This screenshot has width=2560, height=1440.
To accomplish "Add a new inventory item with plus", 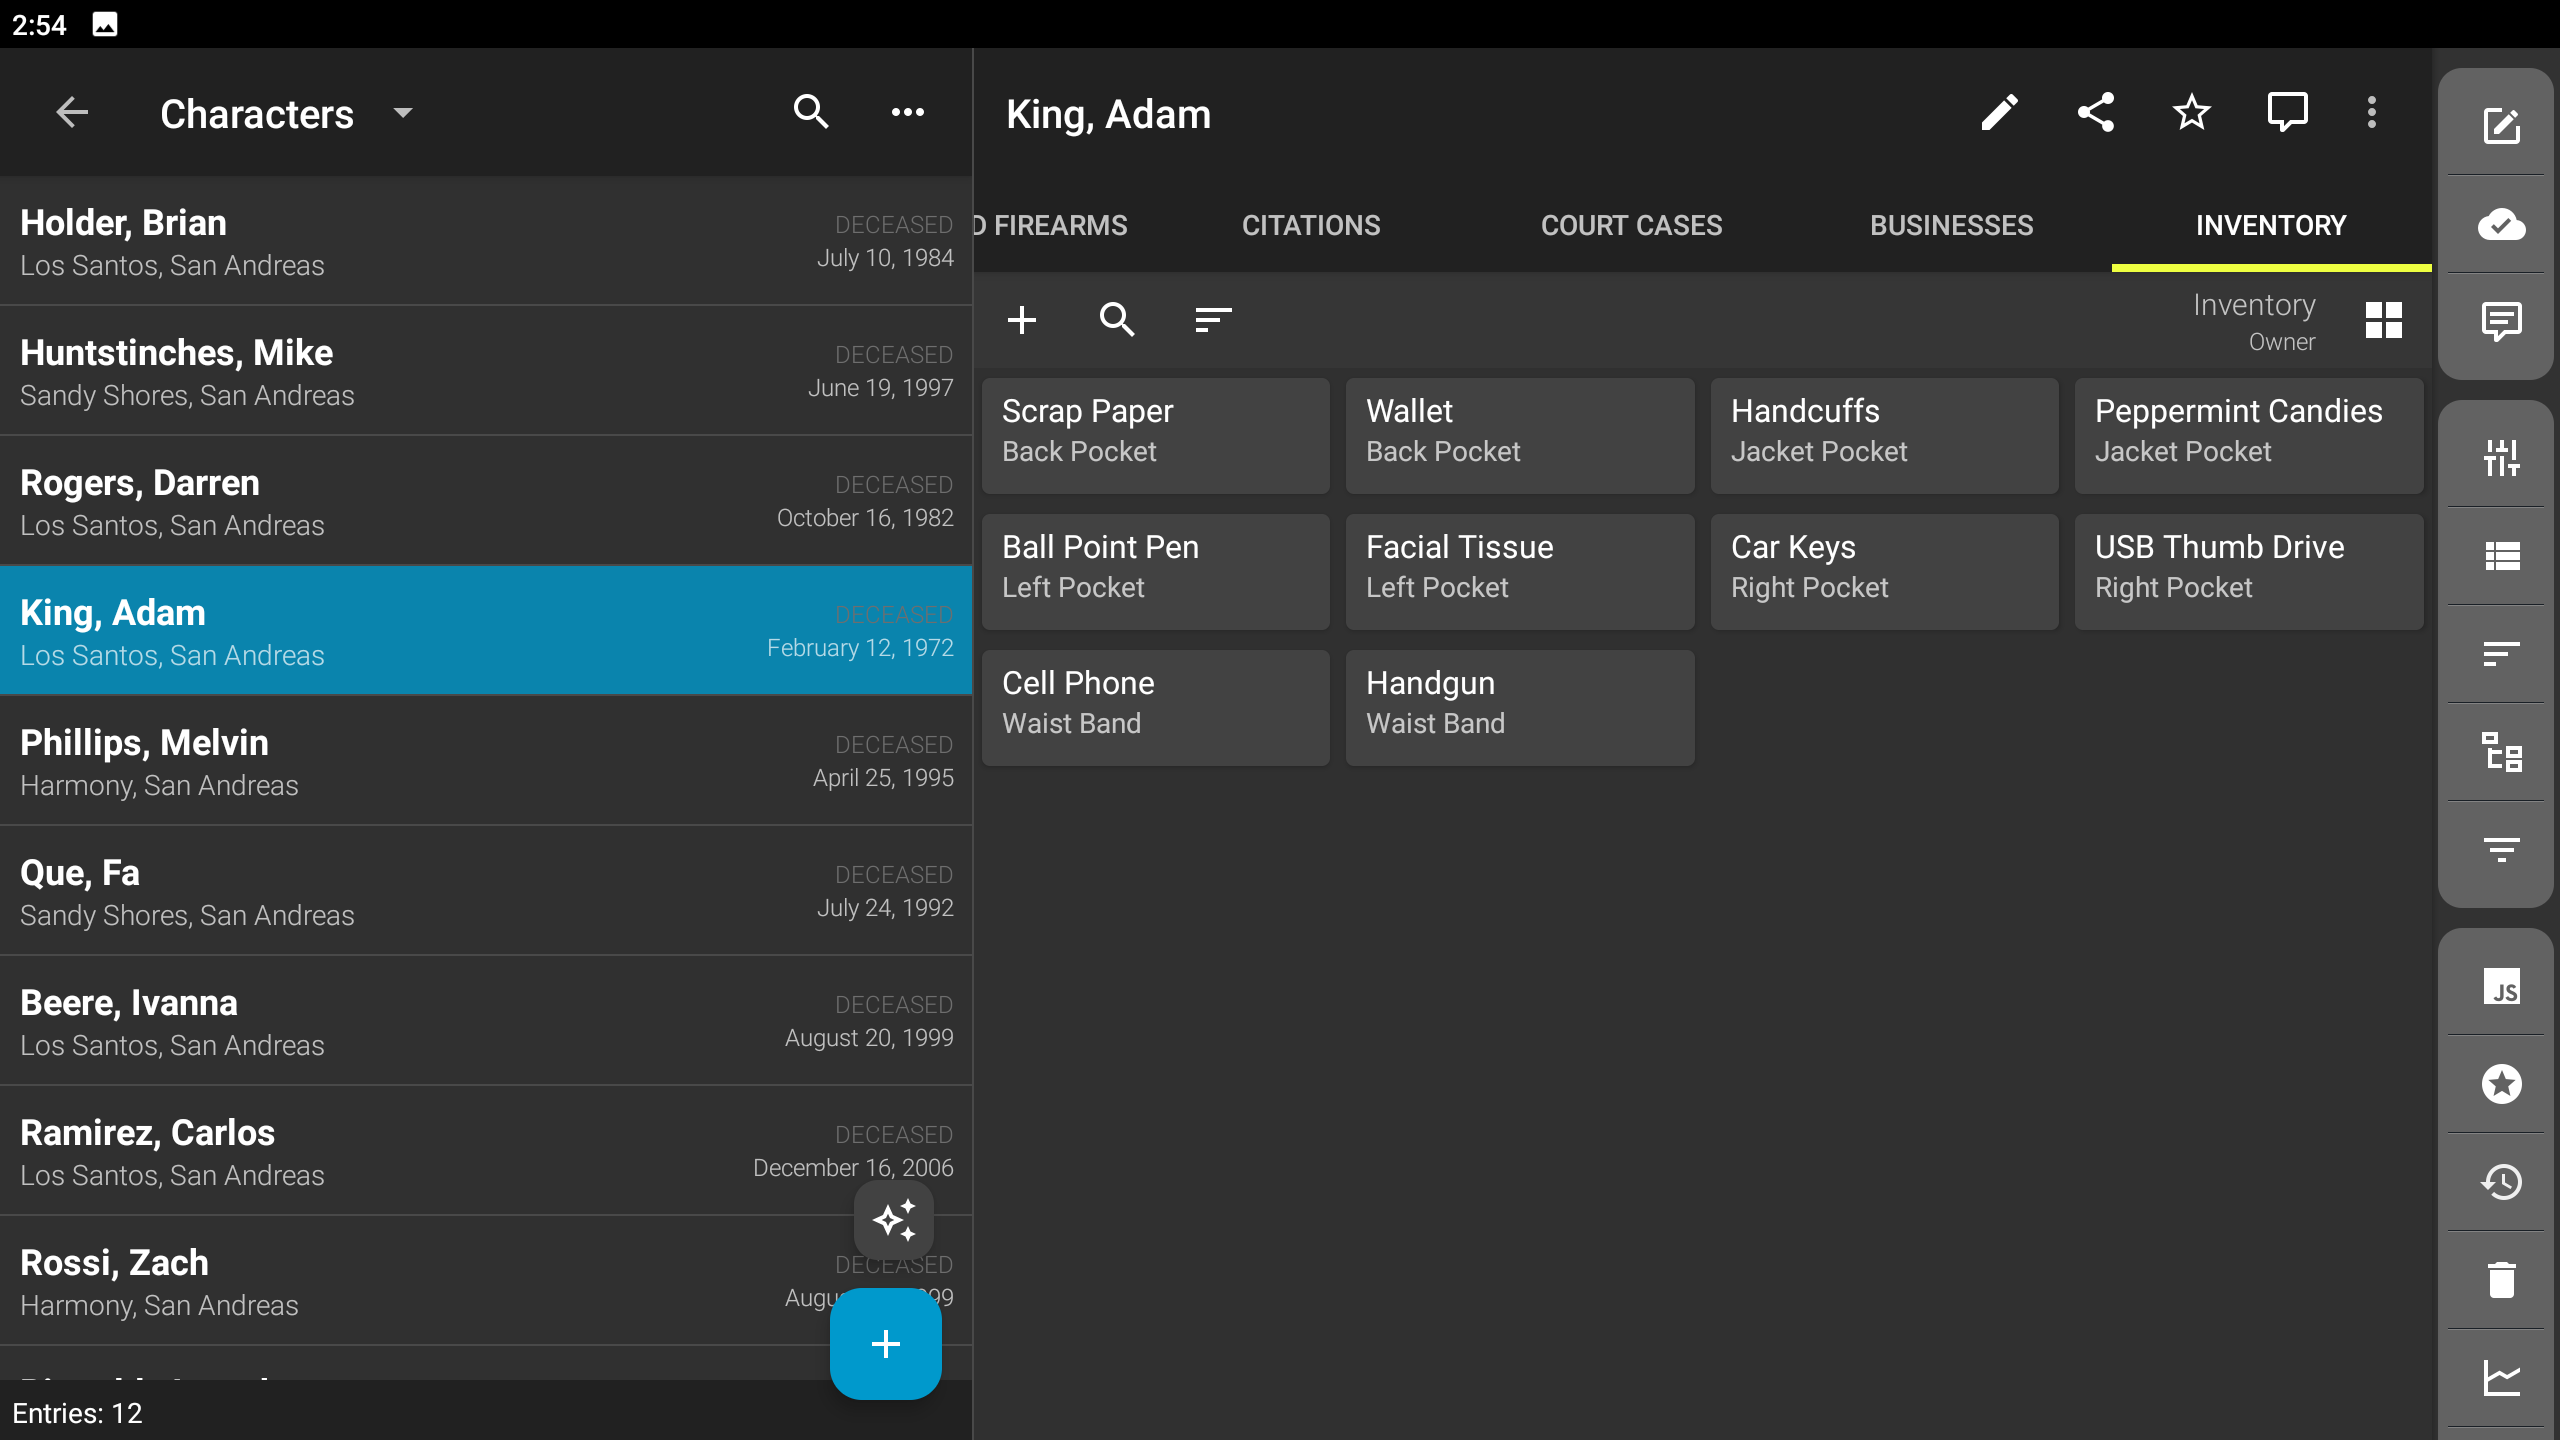I will click(x=1021, y=321).
